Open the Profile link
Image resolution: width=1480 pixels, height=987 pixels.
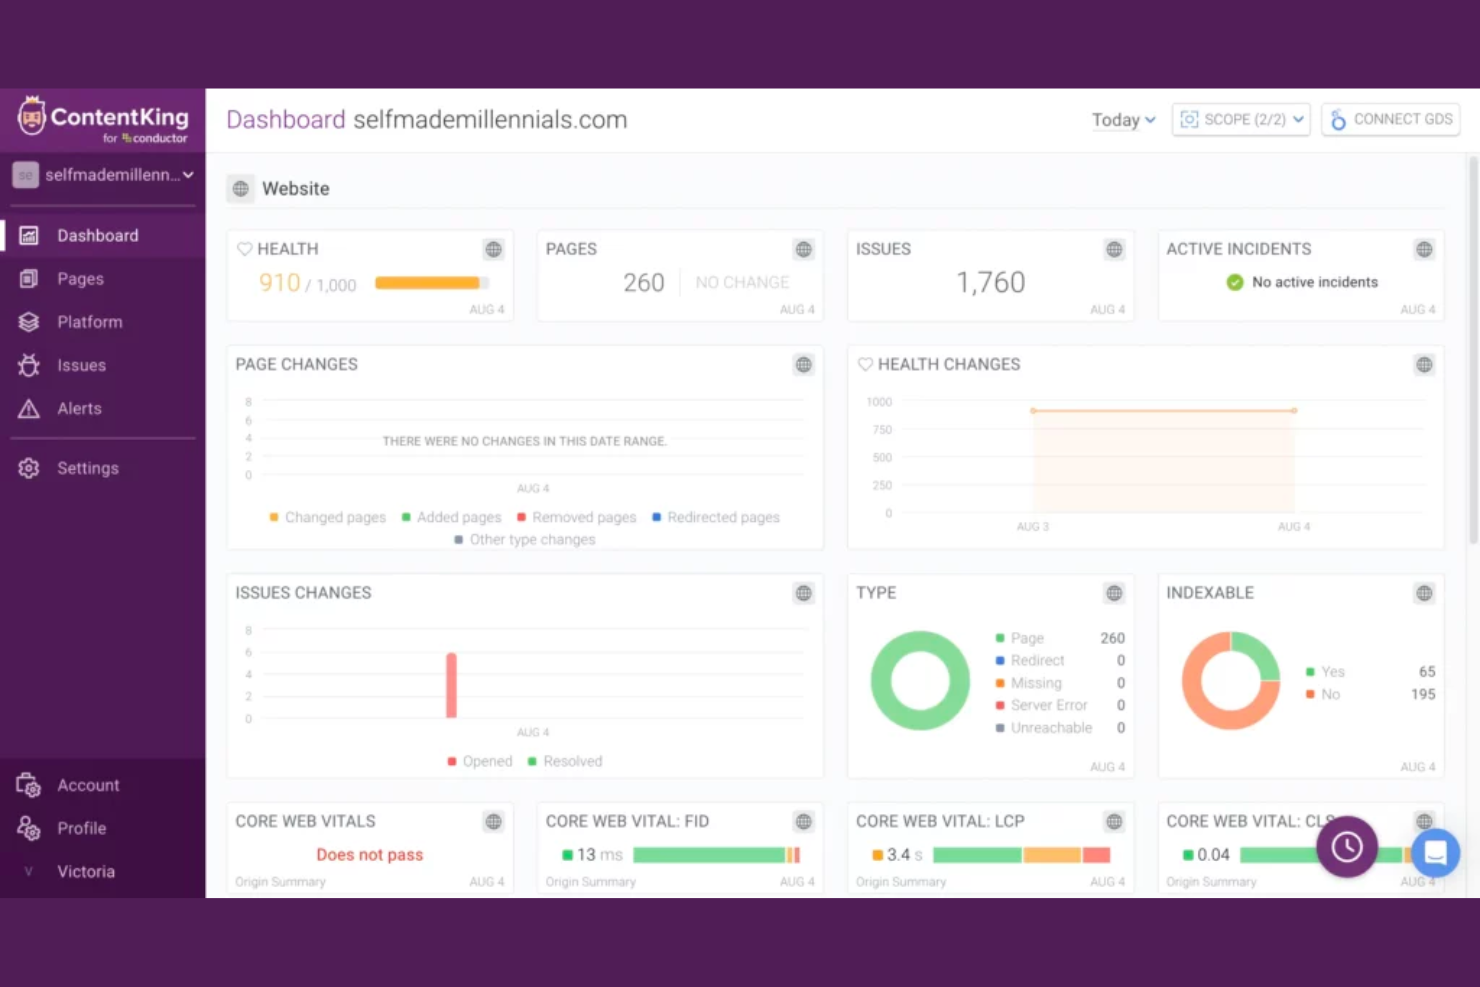pyautogui.click(x=82, y=828)
